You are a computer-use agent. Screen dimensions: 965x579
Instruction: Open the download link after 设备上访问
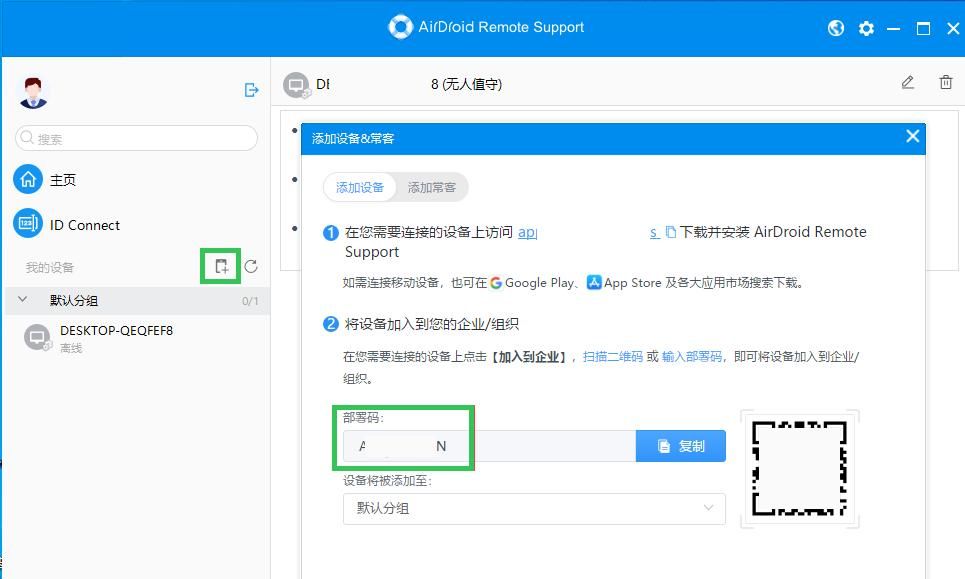589,232
